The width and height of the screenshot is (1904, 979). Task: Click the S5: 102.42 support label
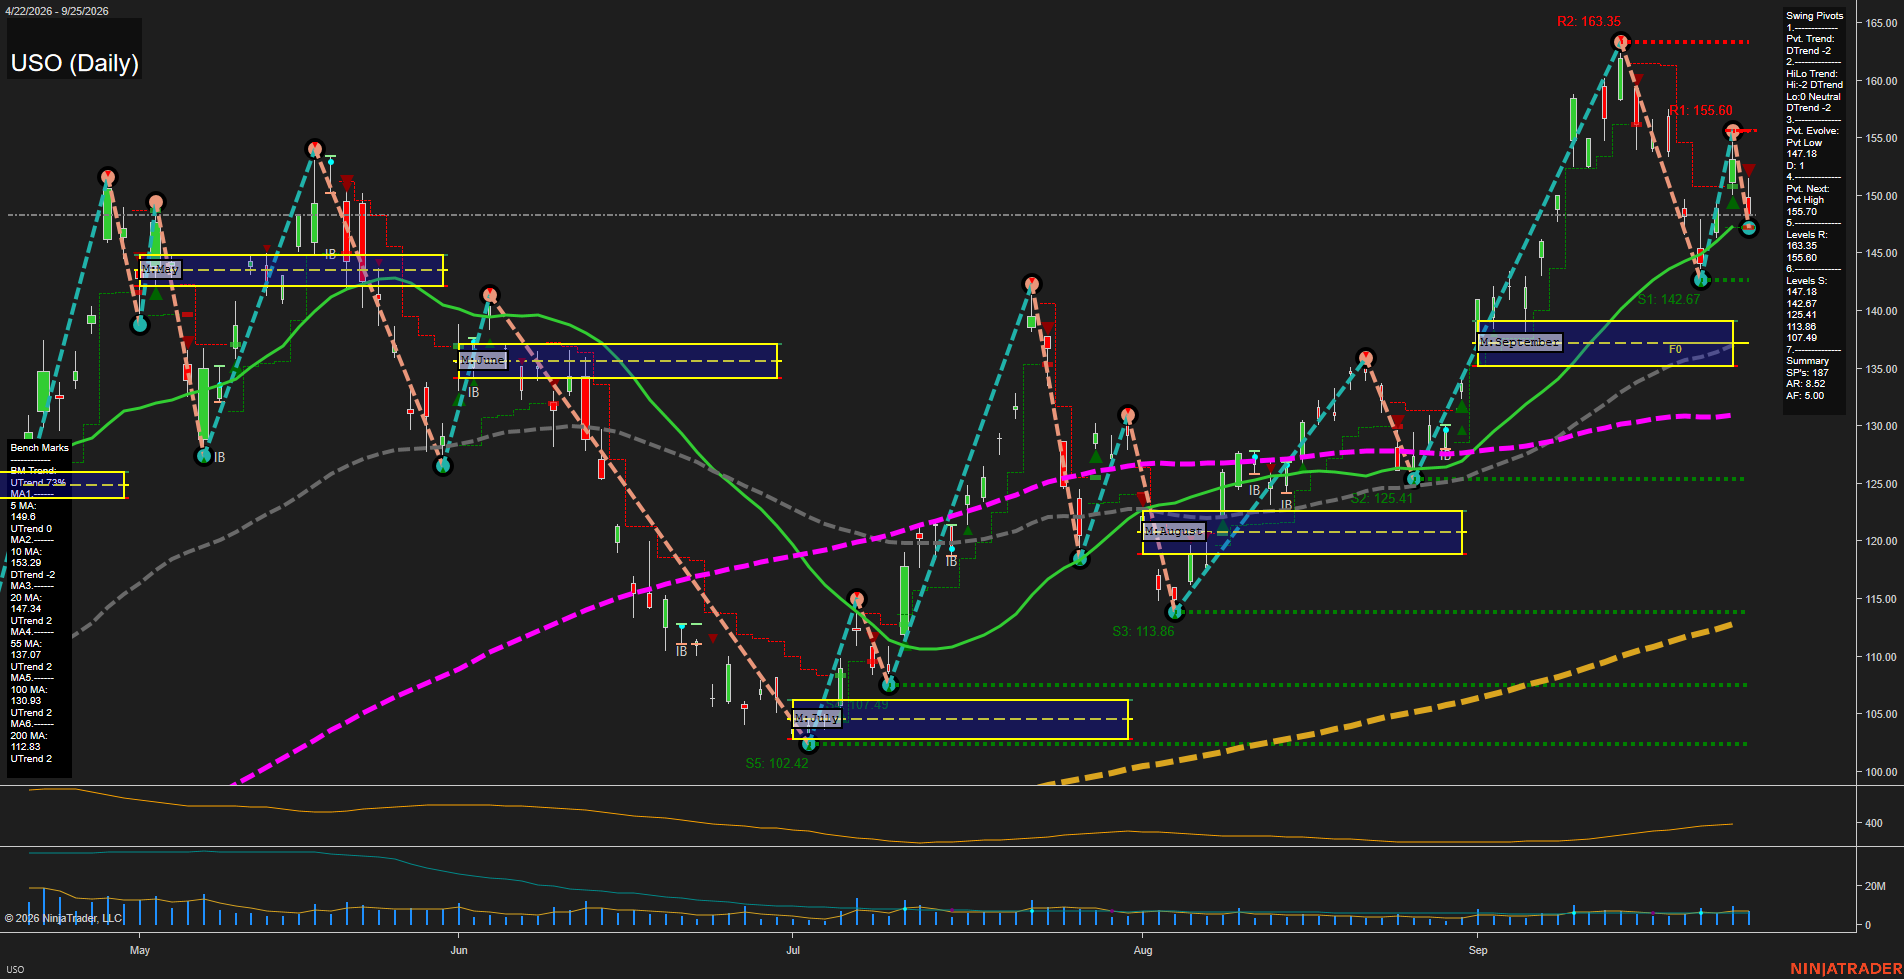(777, 763)
